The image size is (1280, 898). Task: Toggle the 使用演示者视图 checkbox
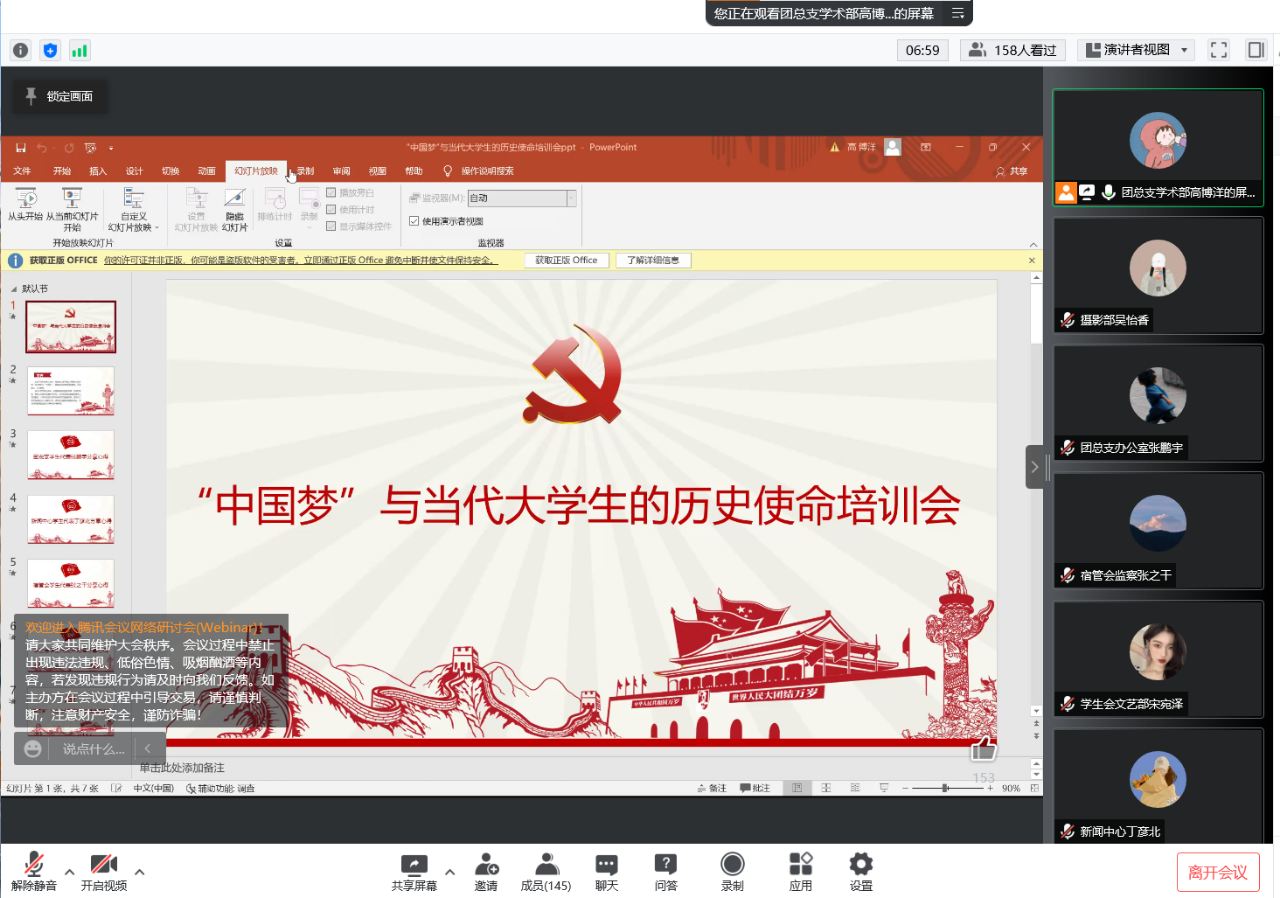coord(414,221)
